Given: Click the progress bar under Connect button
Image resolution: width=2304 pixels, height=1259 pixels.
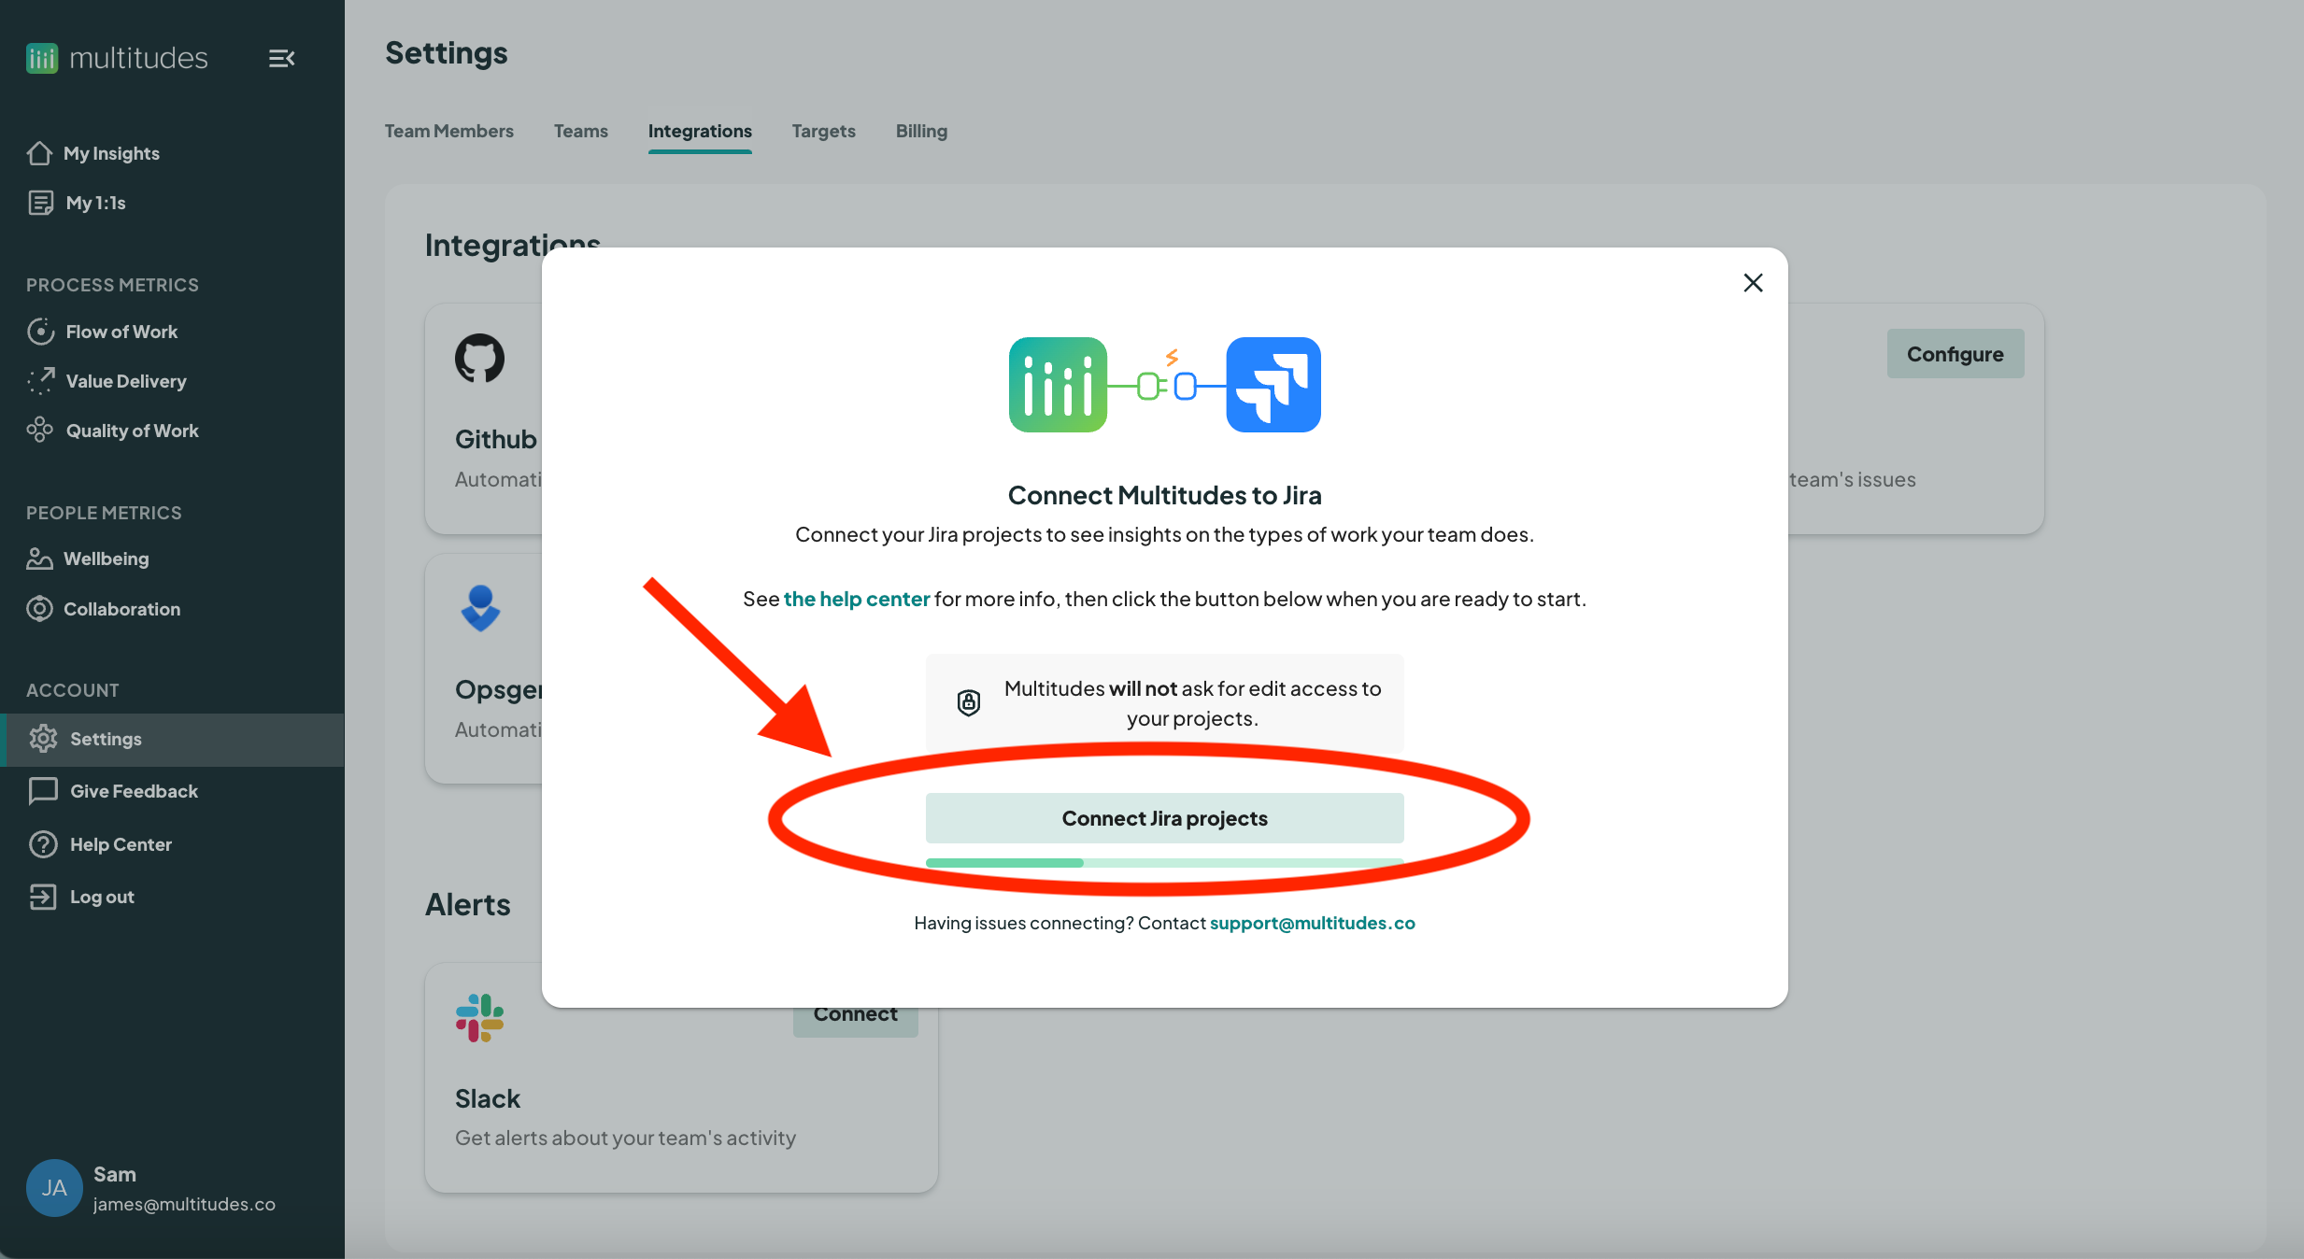Looking at the screenshot, I should click(x=1164, y=862).
